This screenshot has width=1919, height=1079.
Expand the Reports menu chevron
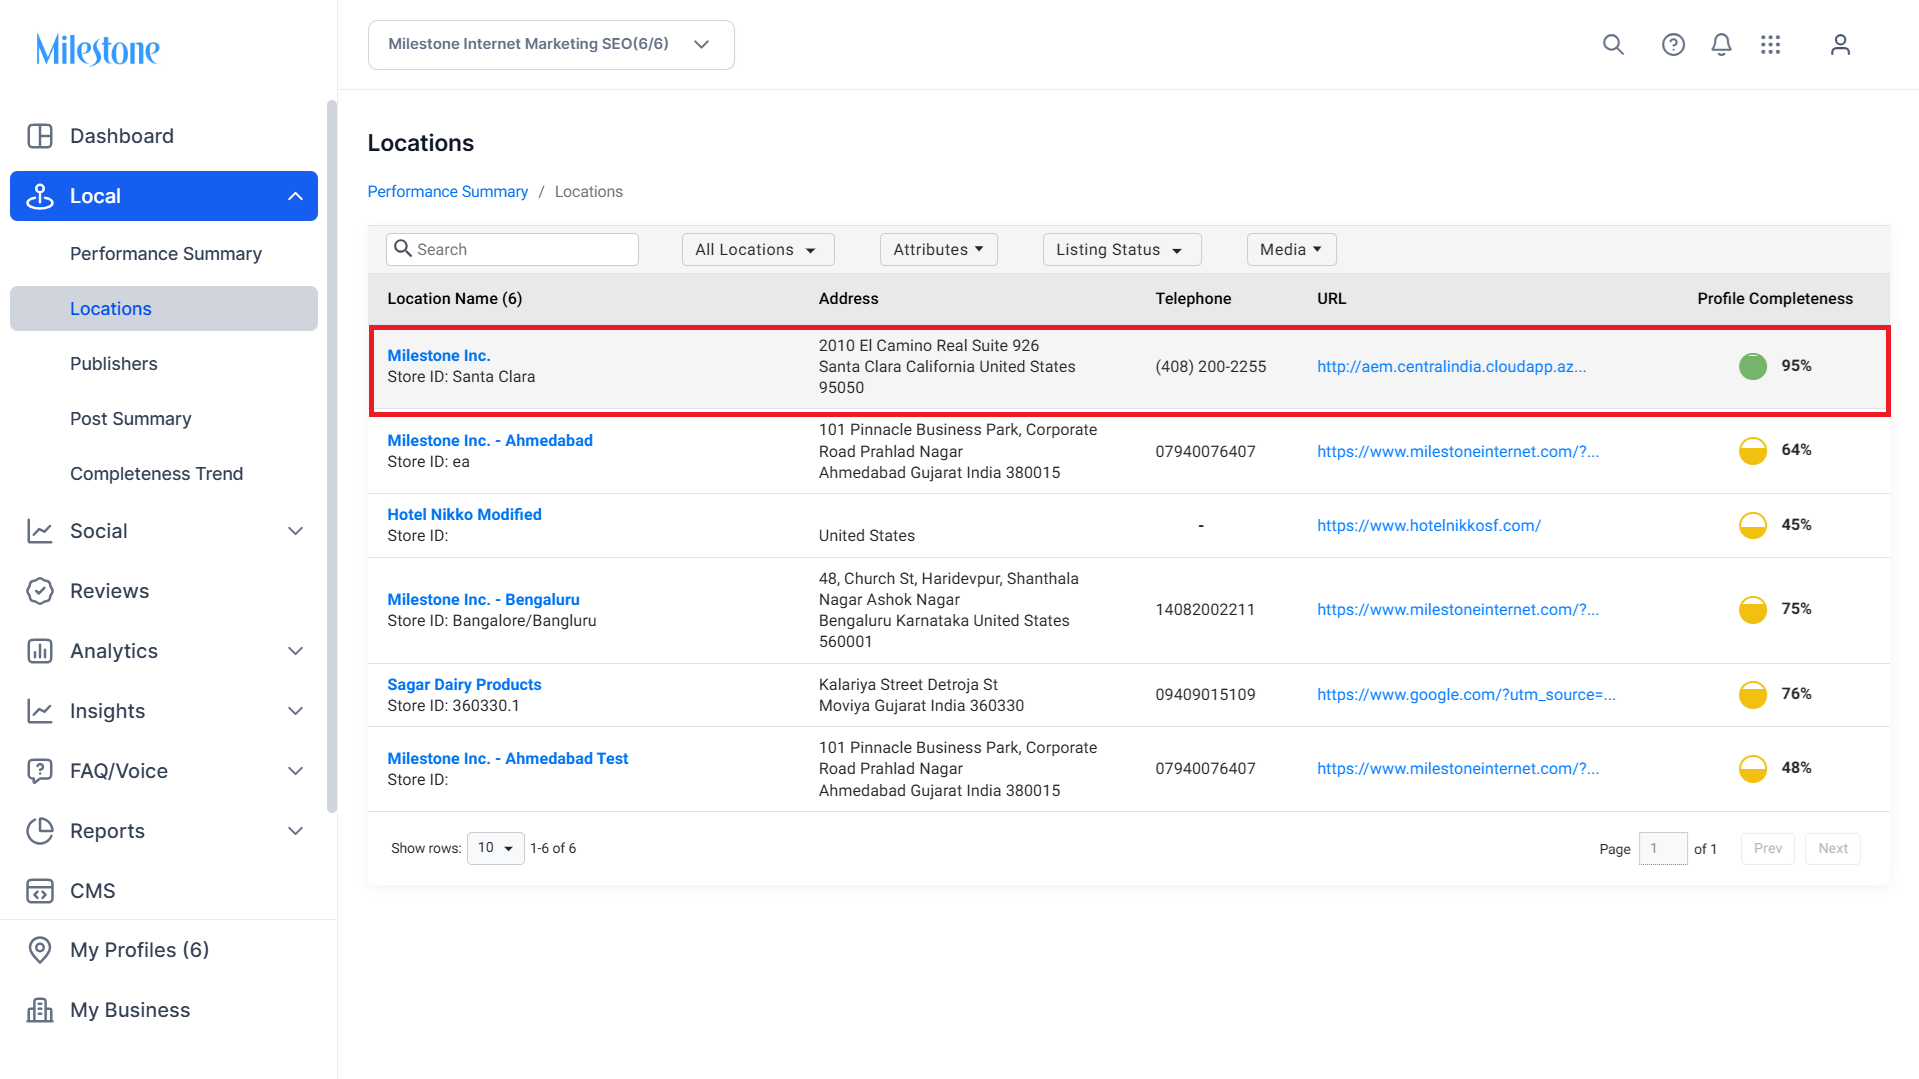pos(295,831)
